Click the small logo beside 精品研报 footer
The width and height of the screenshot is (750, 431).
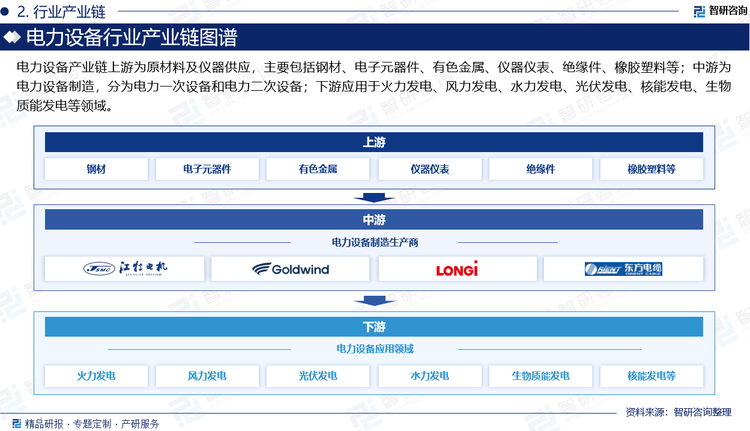(x=16, y=423)
